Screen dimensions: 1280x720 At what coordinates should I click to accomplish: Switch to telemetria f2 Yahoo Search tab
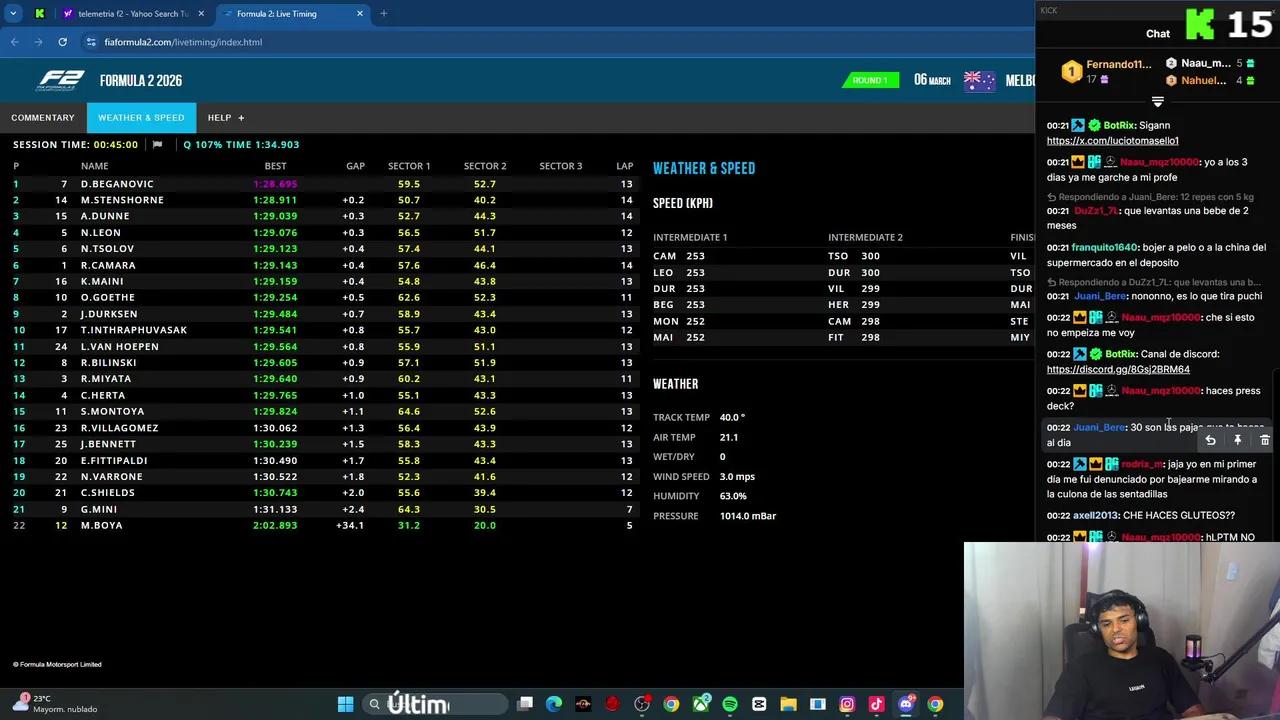(x=130, y=14)
